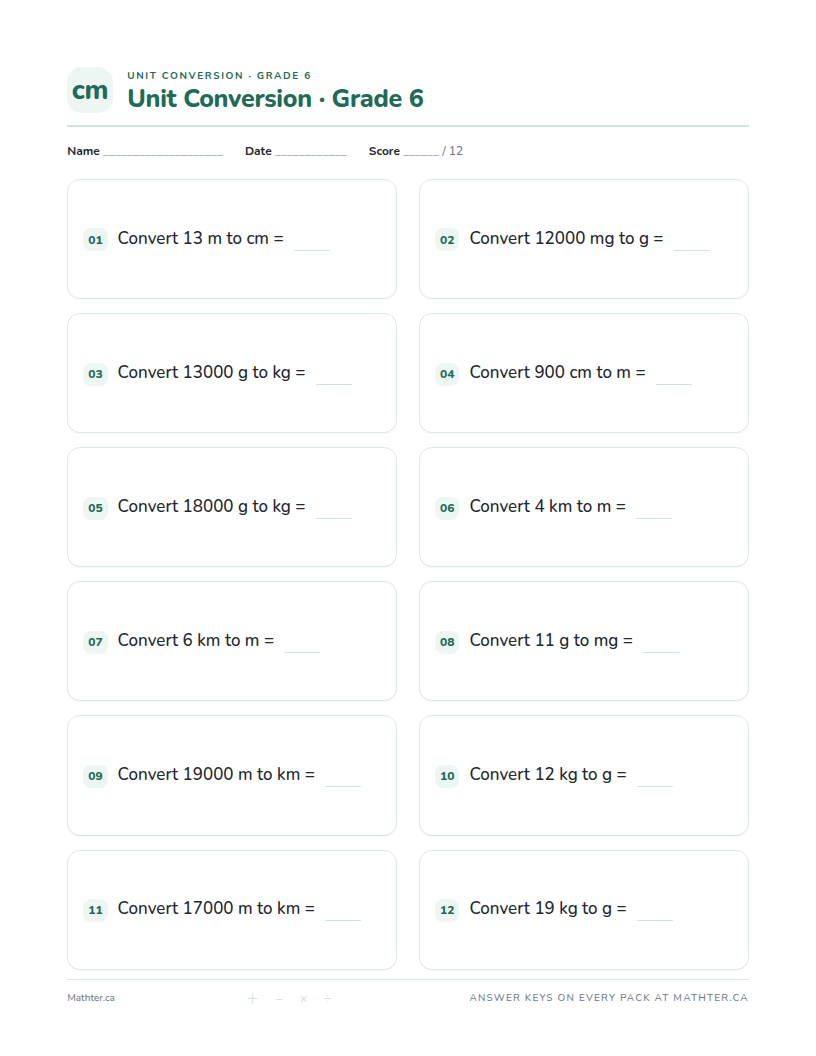Click answer blank for 12000 mg to g
816x1056 pixels.
click(692, 242)
